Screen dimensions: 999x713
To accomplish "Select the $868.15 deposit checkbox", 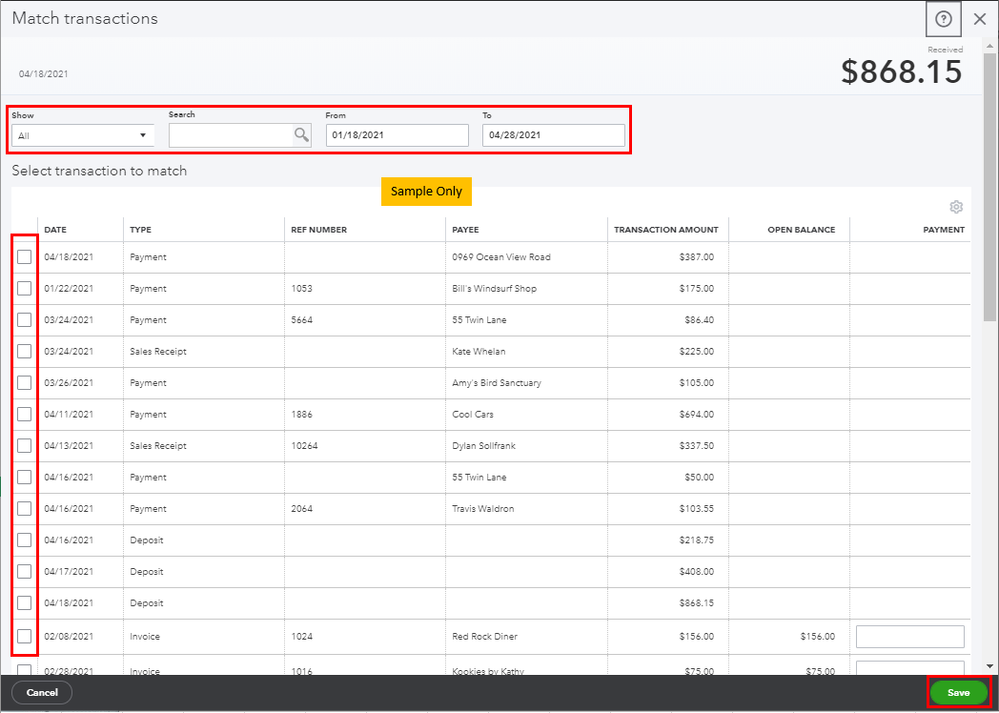I will click(x=24, y=603).
